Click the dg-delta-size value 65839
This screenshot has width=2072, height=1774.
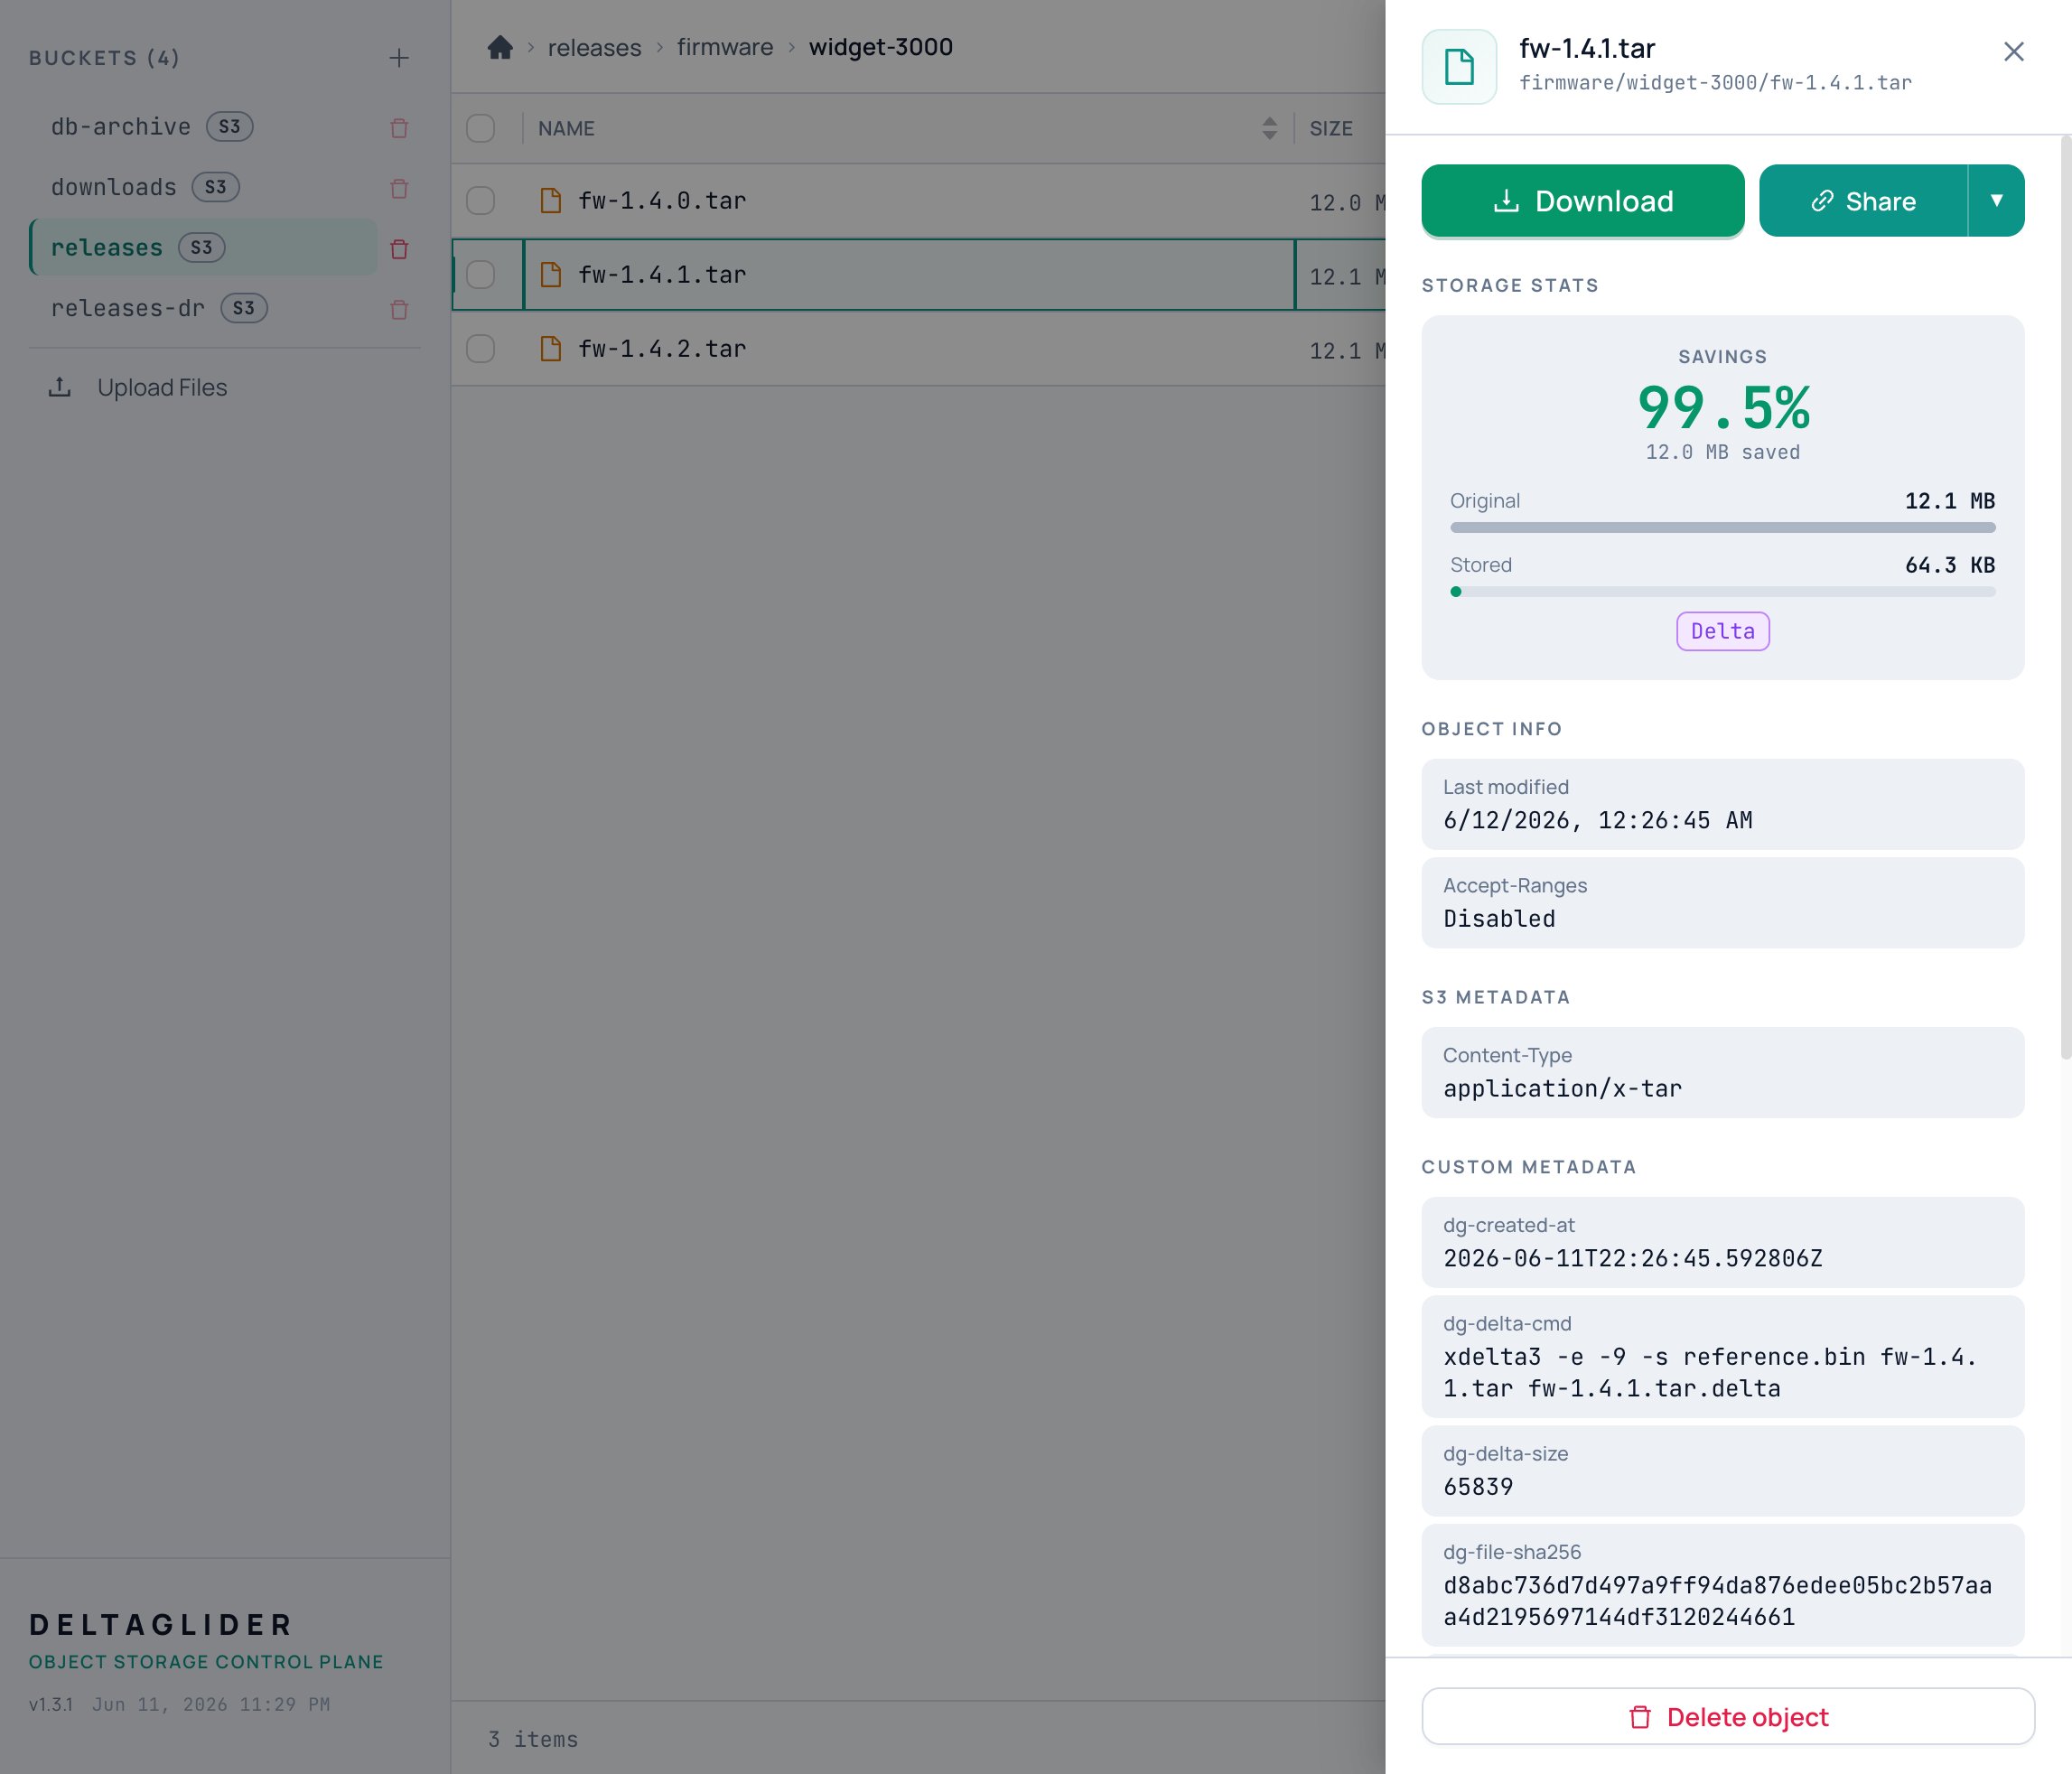tap(1478, 1486)
